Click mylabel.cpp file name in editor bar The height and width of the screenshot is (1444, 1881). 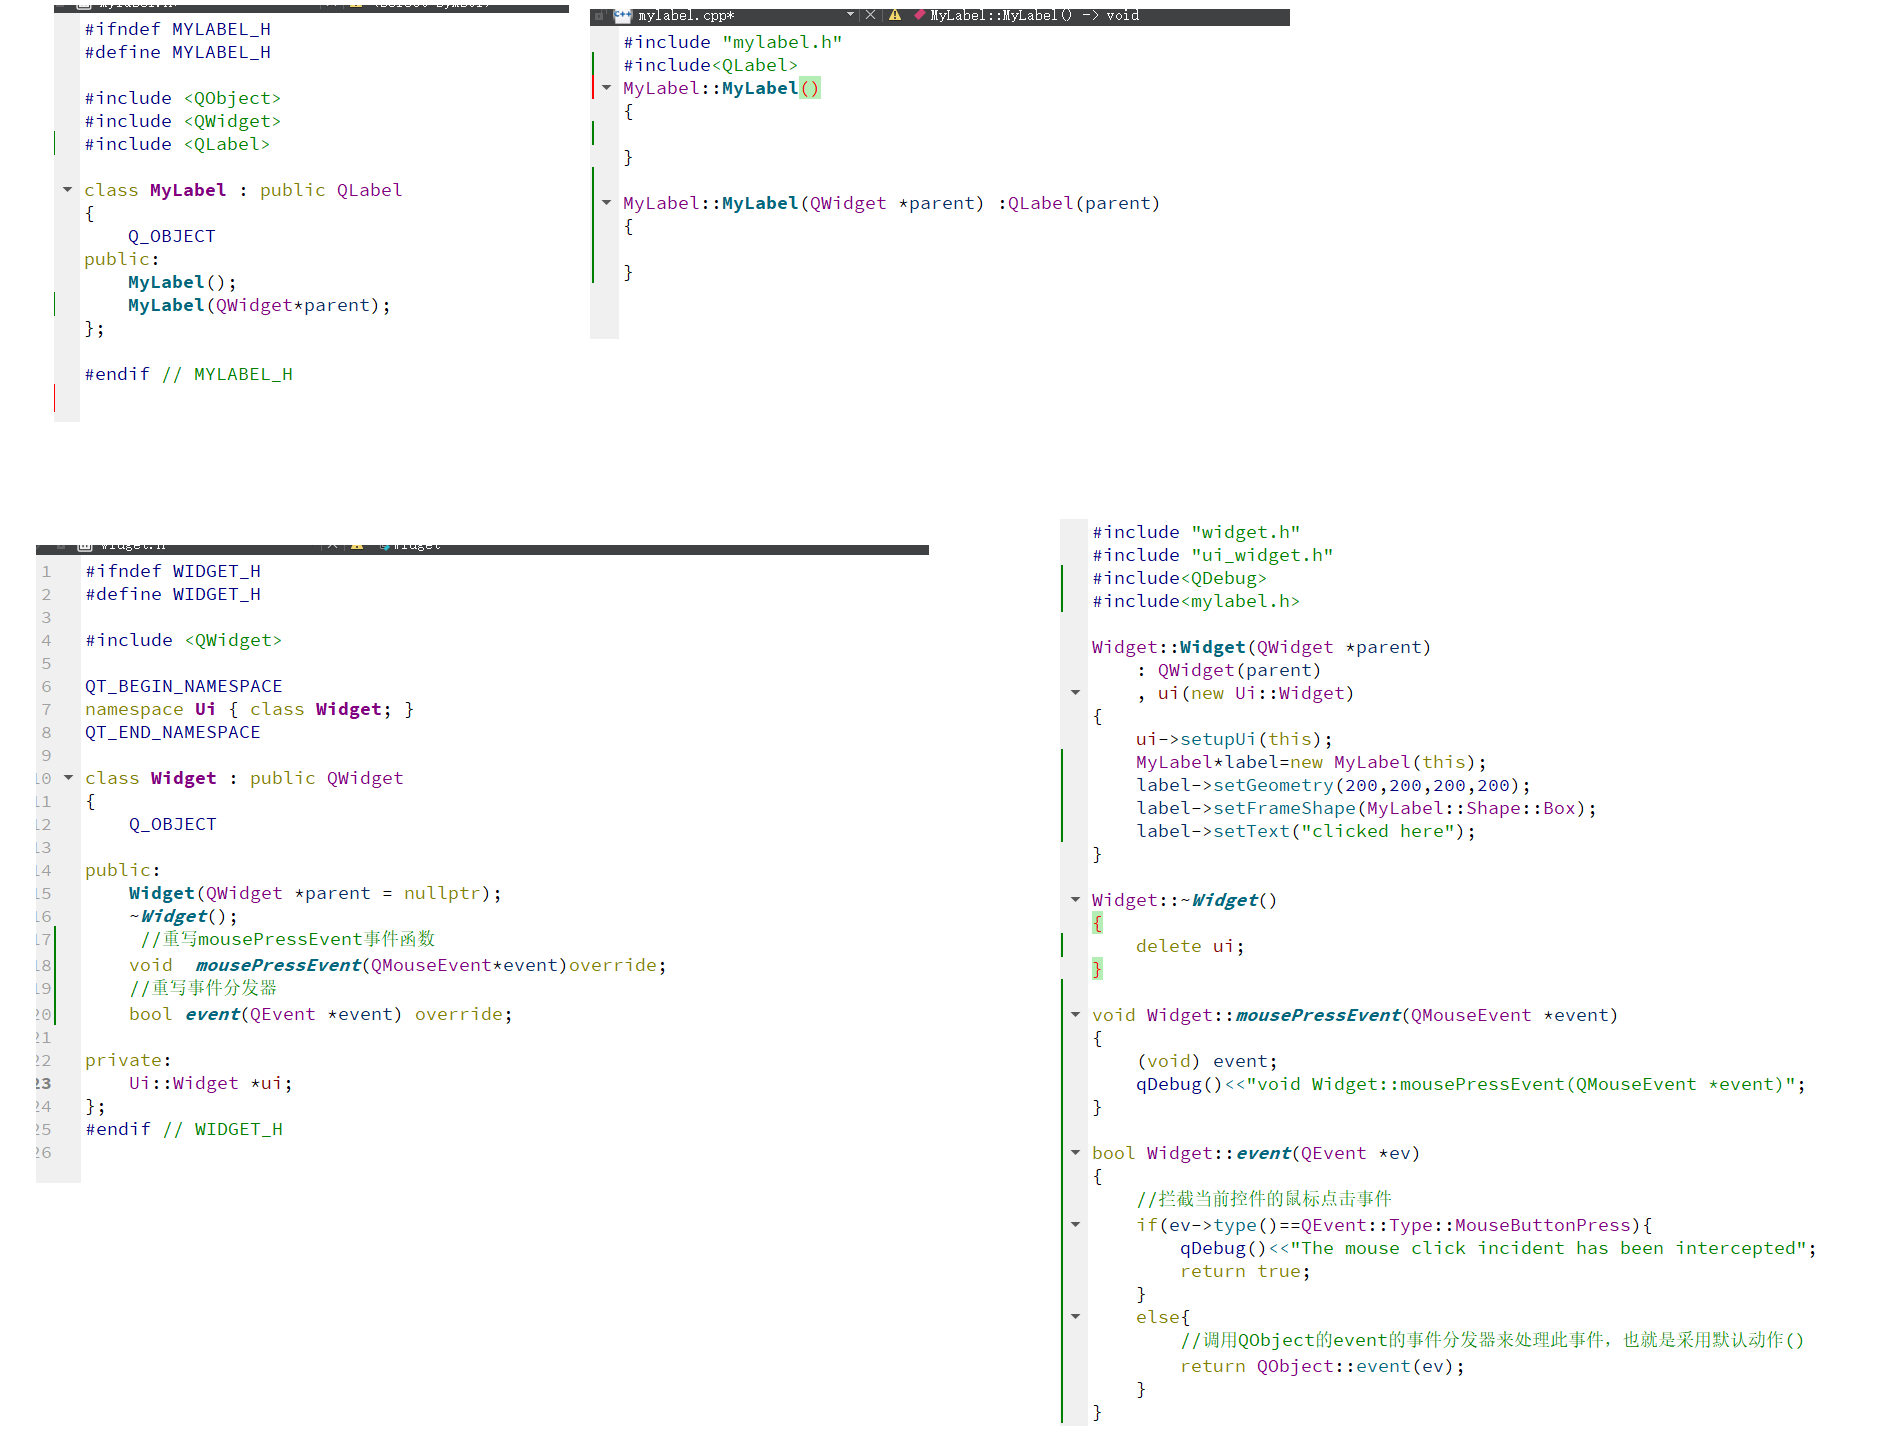tap(686, 15)
